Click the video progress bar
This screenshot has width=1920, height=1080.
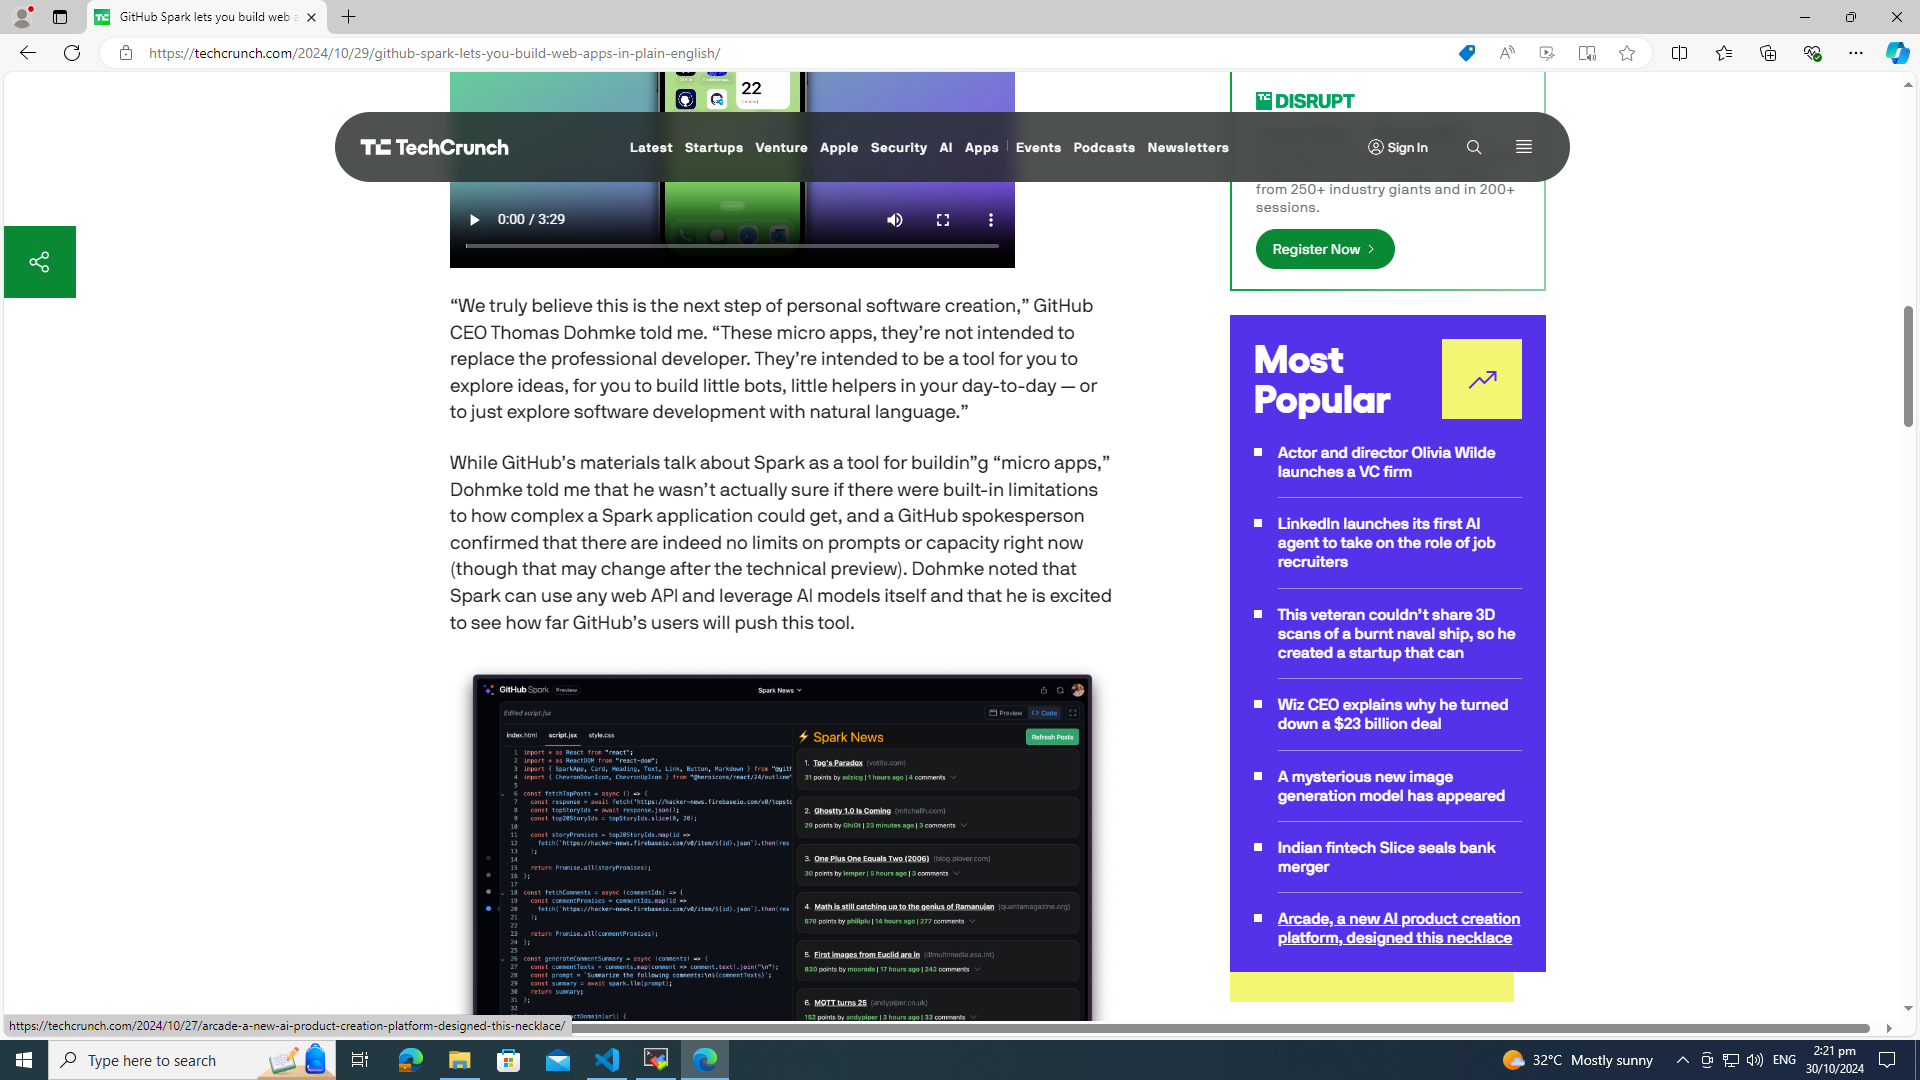(732, 246)
